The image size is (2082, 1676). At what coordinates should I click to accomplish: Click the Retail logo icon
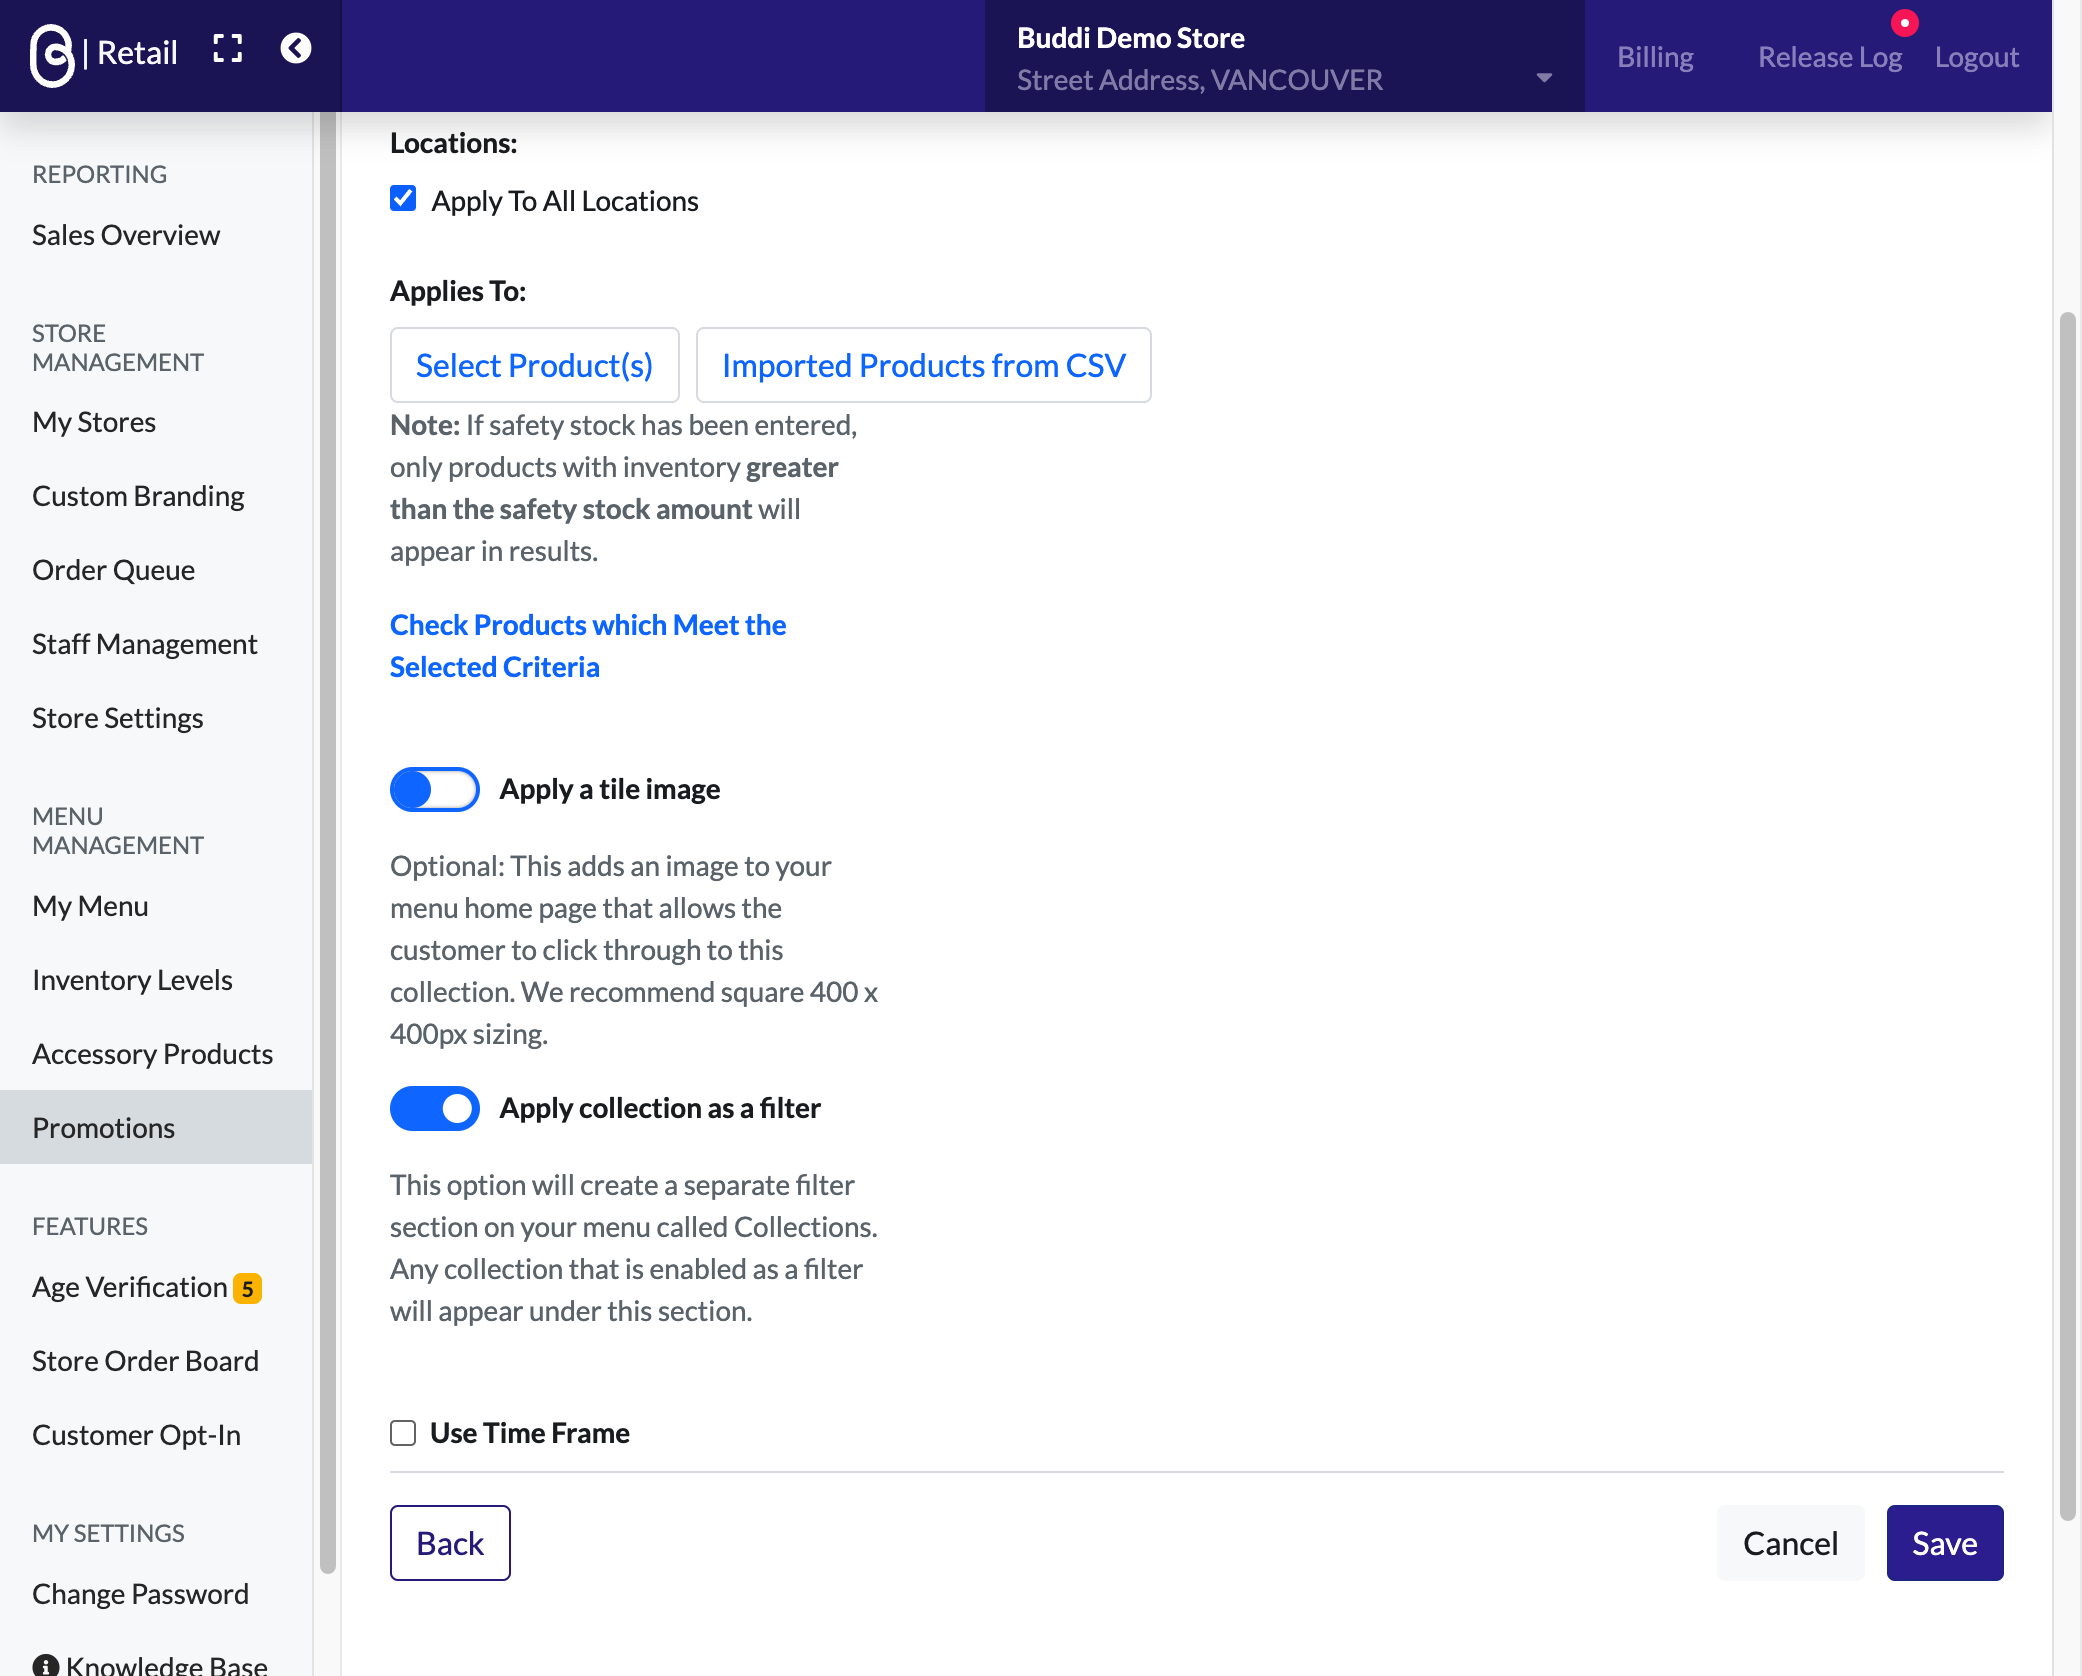pyautogui.click(x=52, y=54)
